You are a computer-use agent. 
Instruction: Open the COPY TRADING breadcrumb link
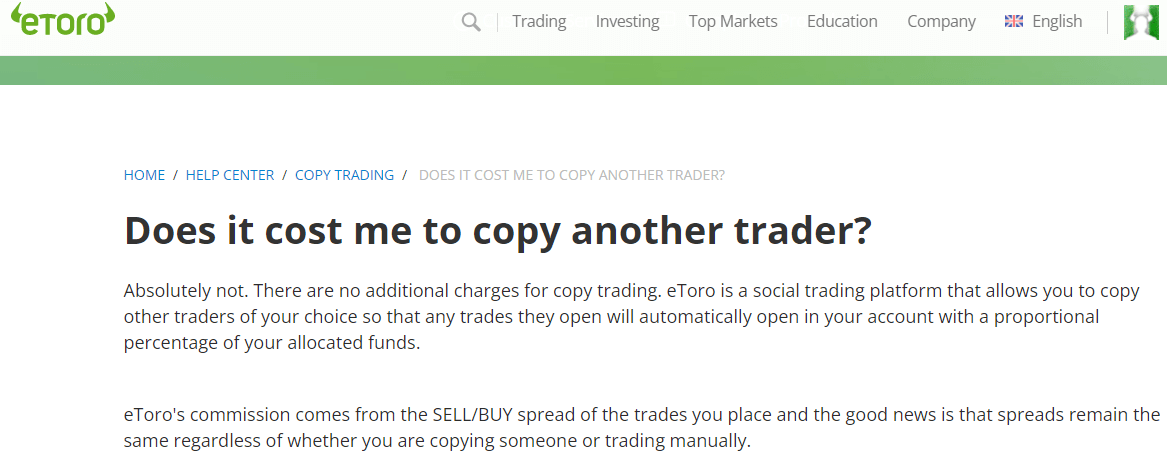pyautogui.click(x=345, y=176)
